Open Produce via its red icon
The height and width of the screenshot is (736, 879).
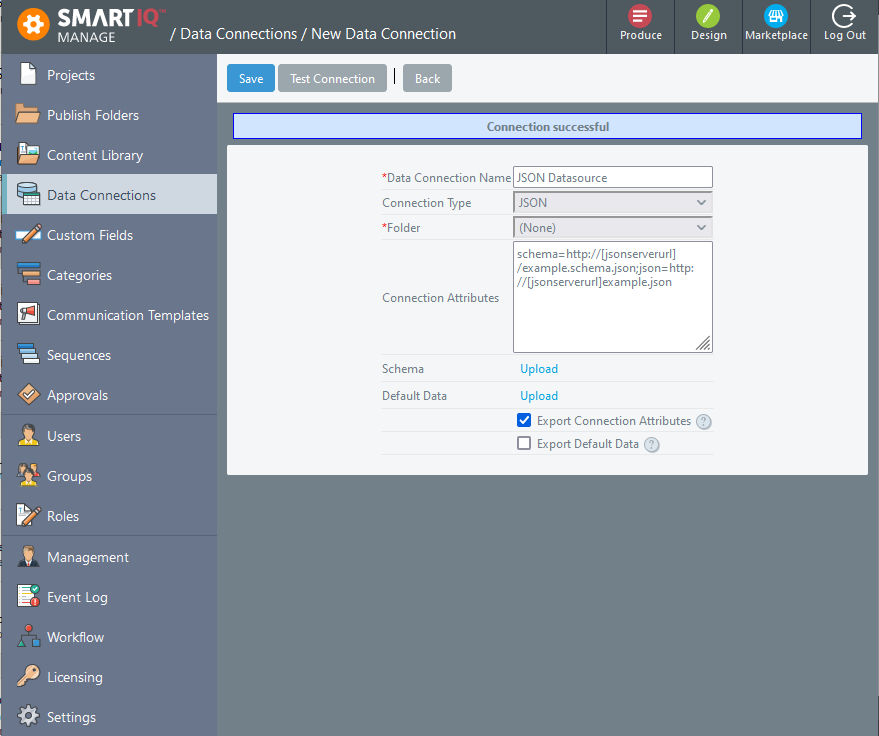coord(640,16)
